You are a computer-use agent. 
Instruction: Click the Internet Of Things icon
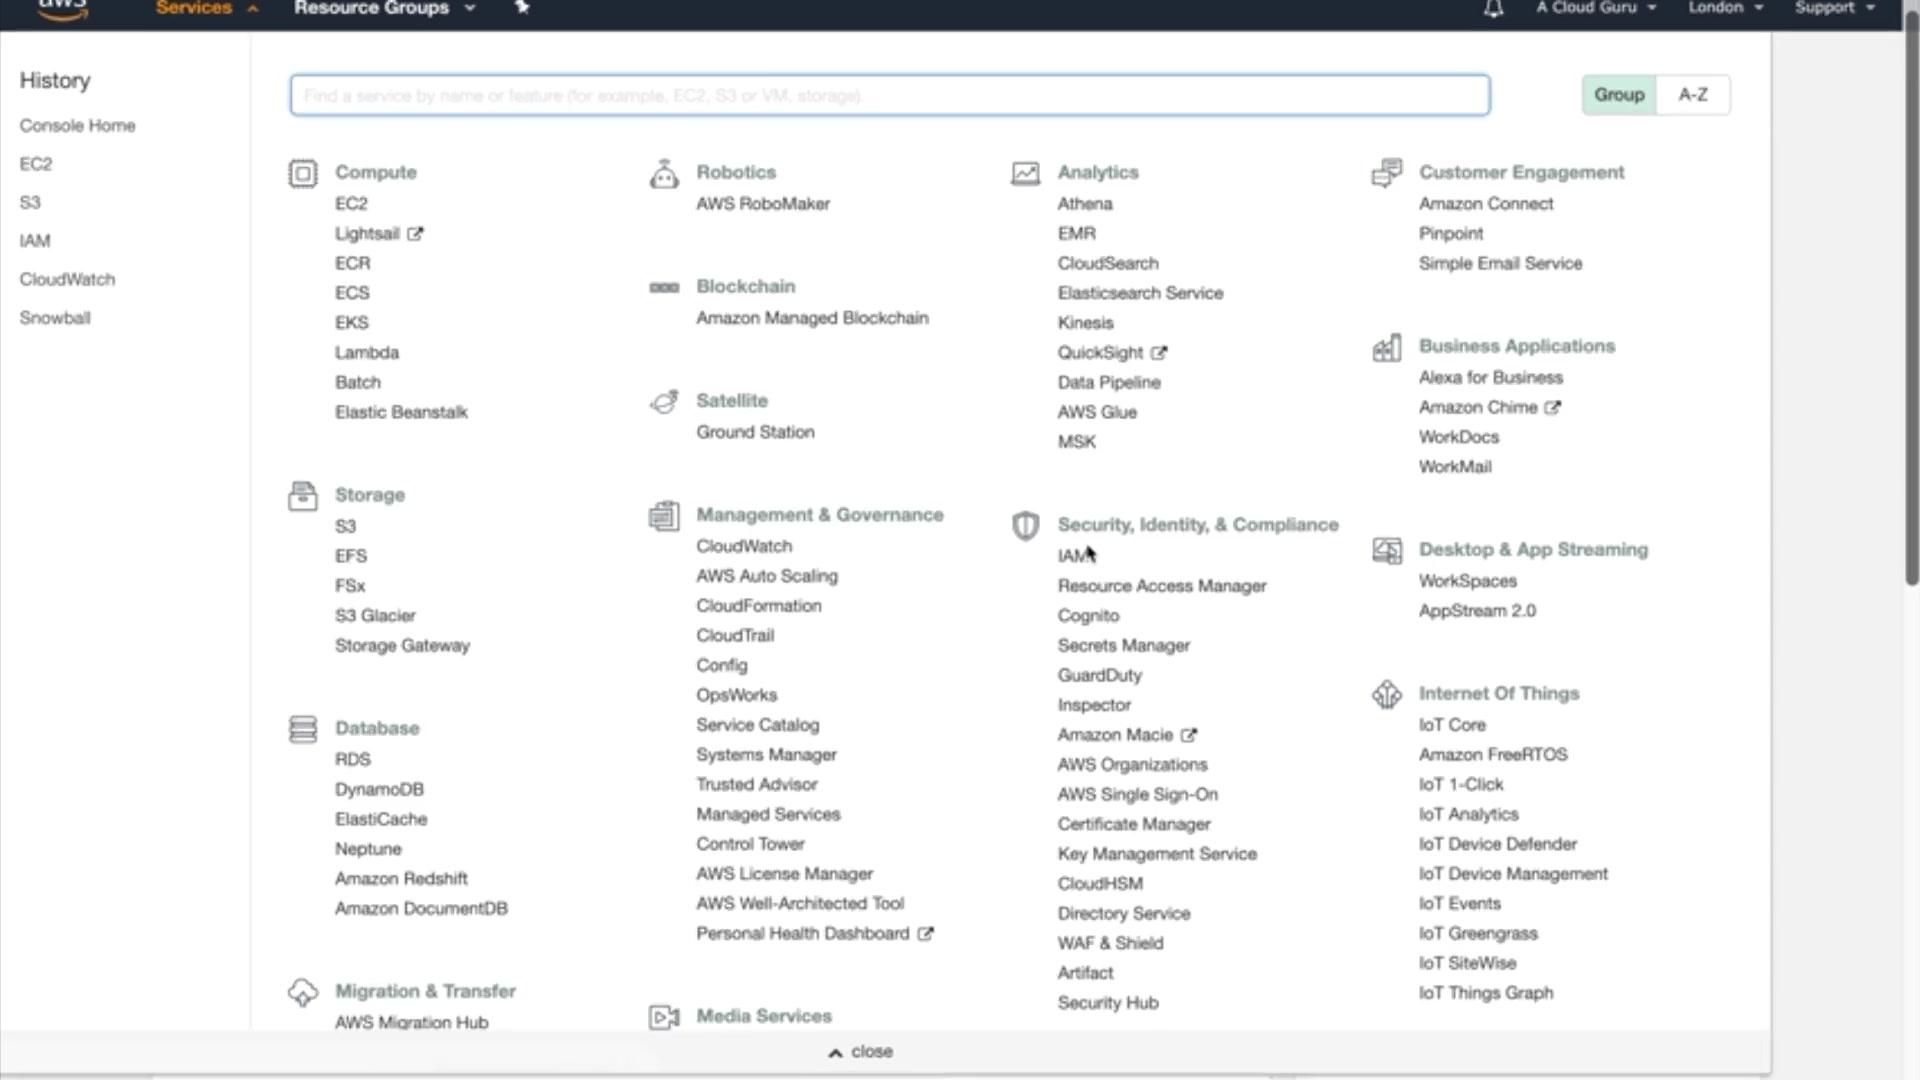[1387, 694]
